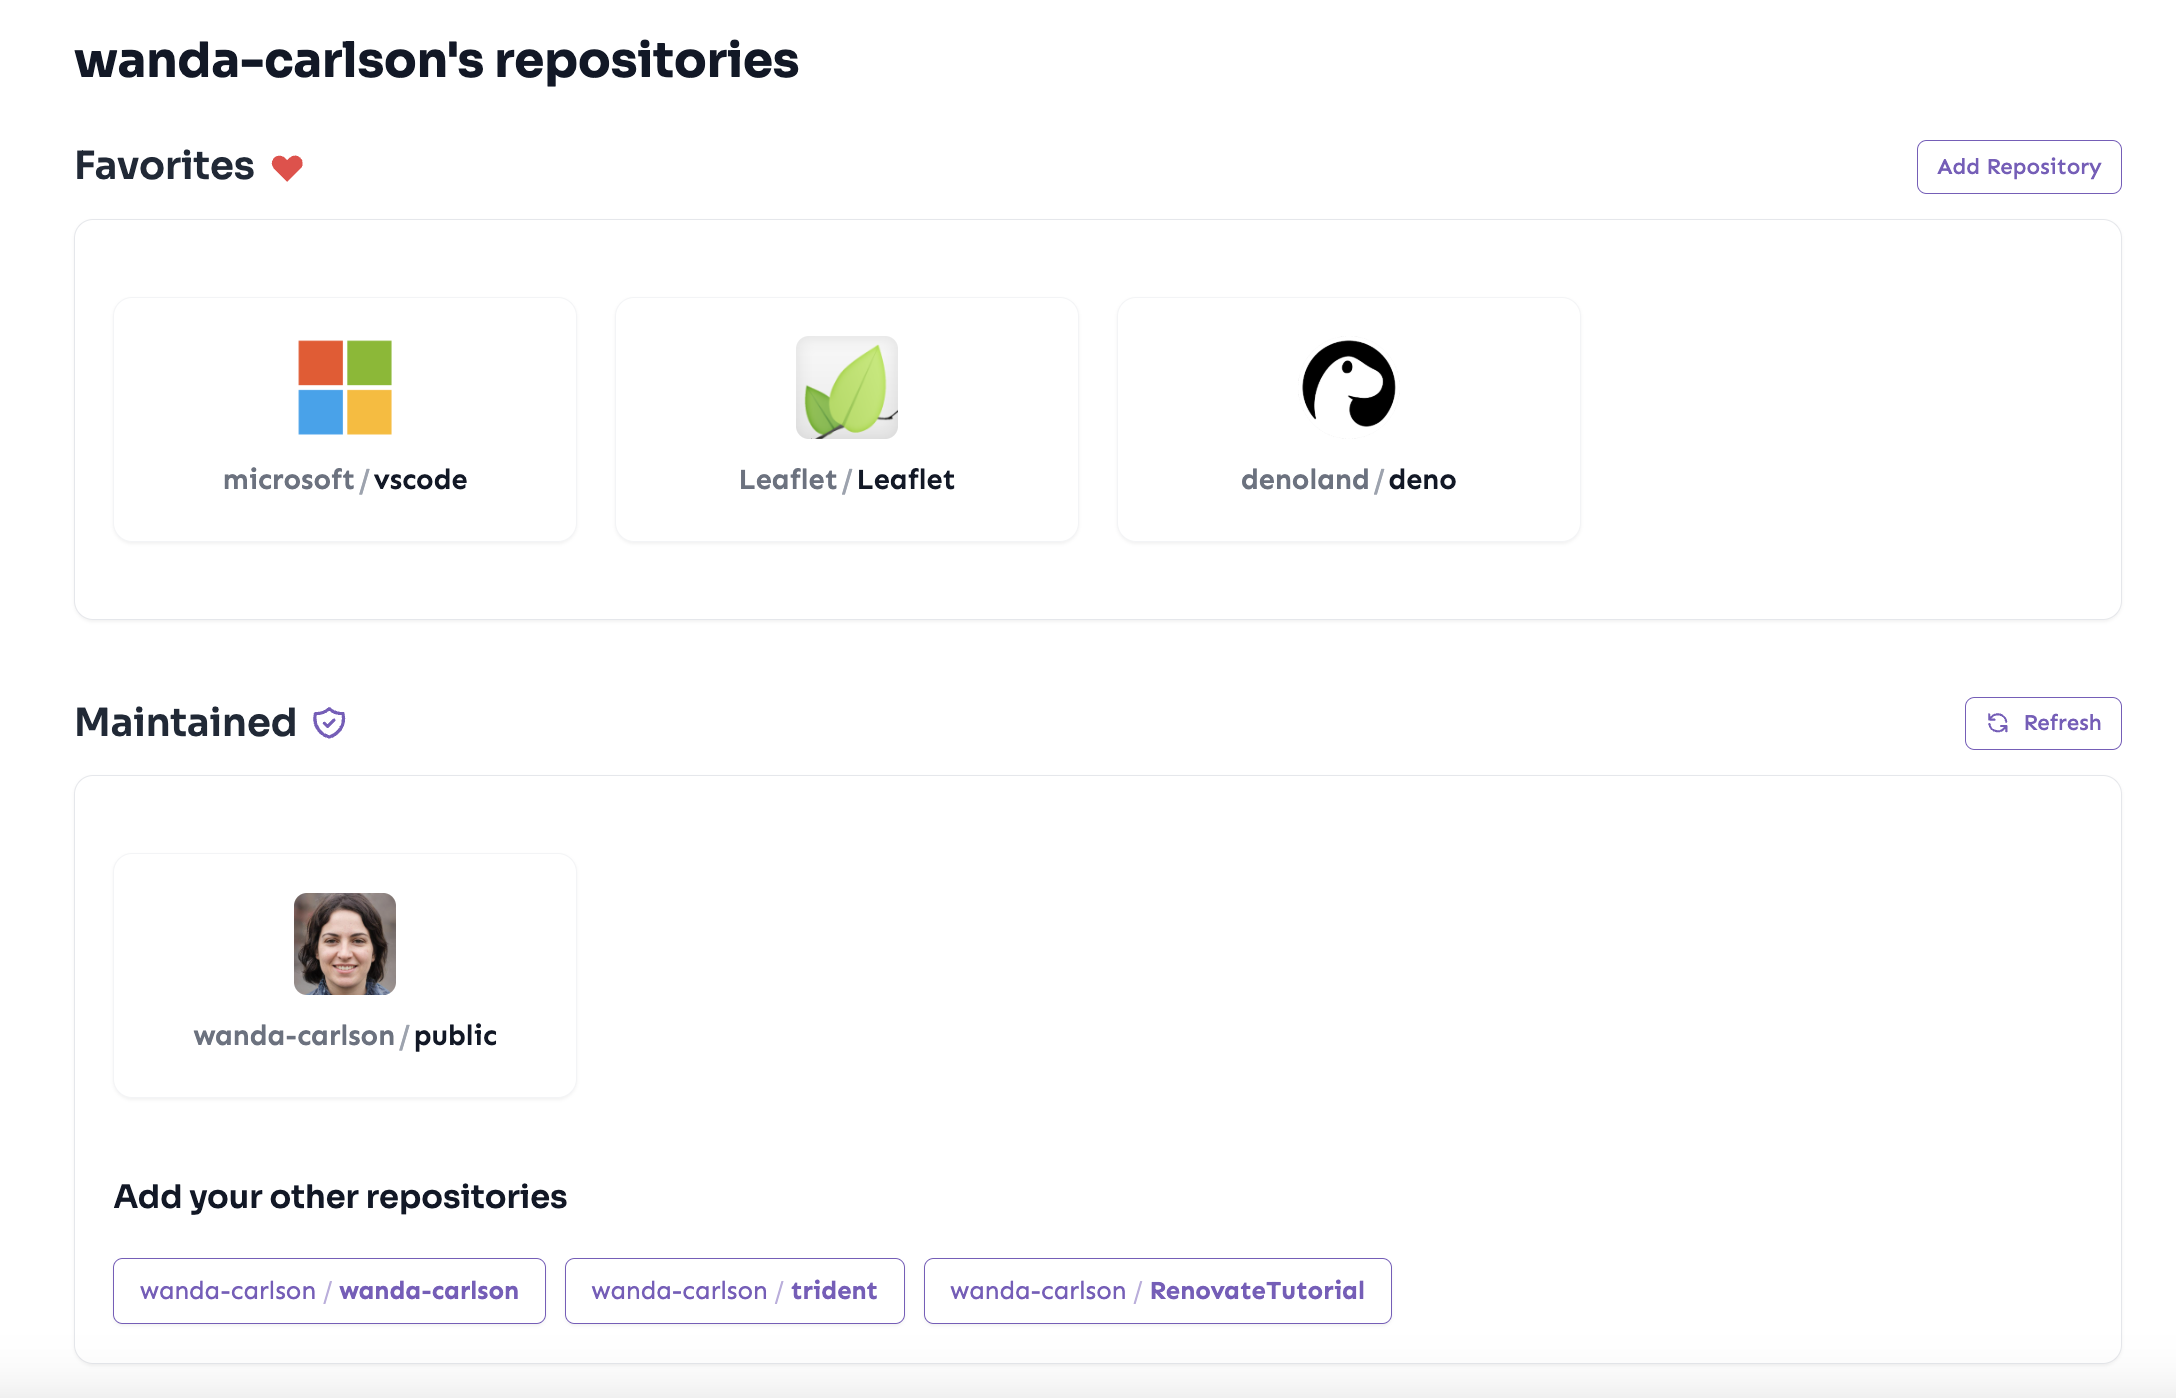Click the Deno dinosaur logo
2176x1398 pixels.
point(1349,386)
